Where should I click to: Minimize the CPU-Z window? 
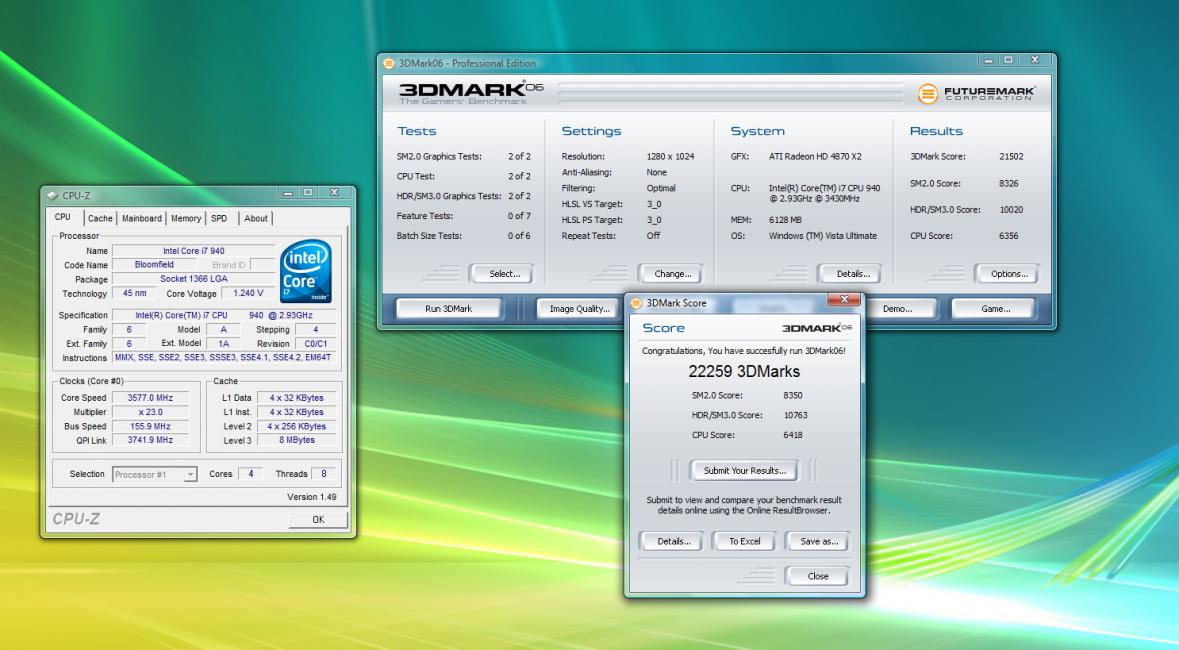tap(288, 193)
